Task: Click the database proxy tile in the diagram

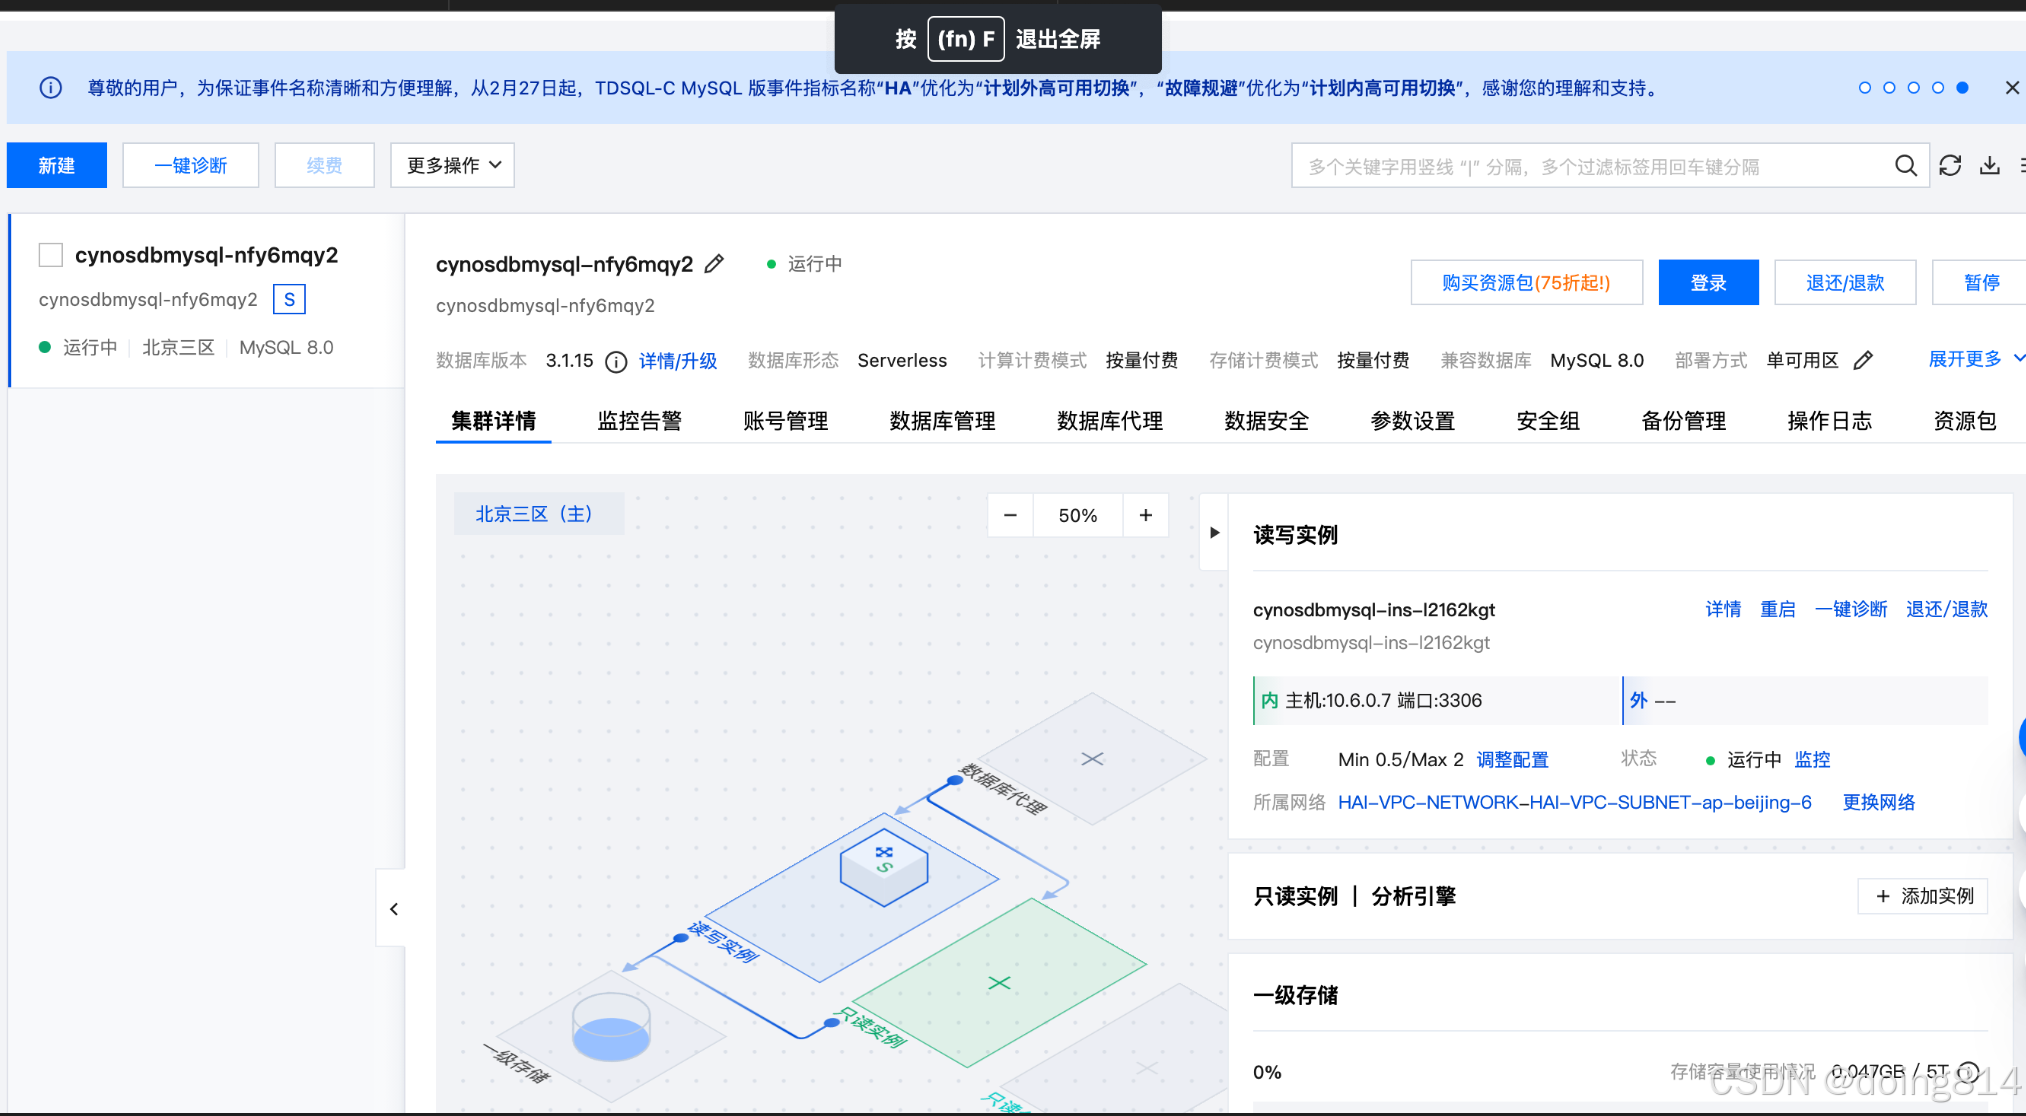Action: 1092,759
